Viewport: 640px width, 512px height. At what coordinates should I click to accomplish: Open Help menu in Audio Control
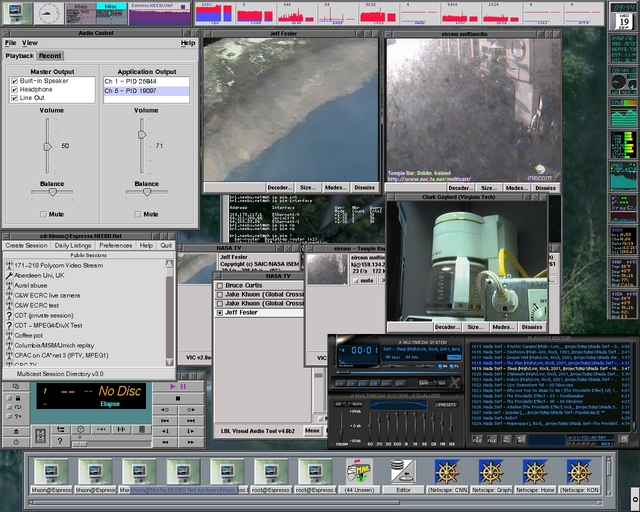(188, 43)
